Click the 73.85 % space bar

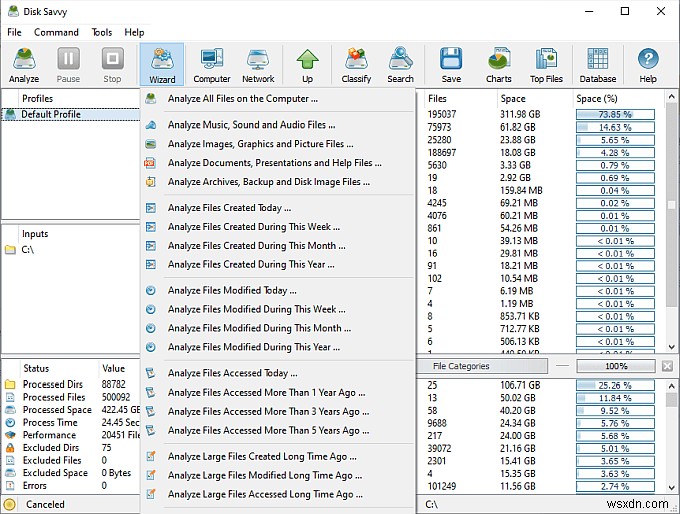click(615, 115)
